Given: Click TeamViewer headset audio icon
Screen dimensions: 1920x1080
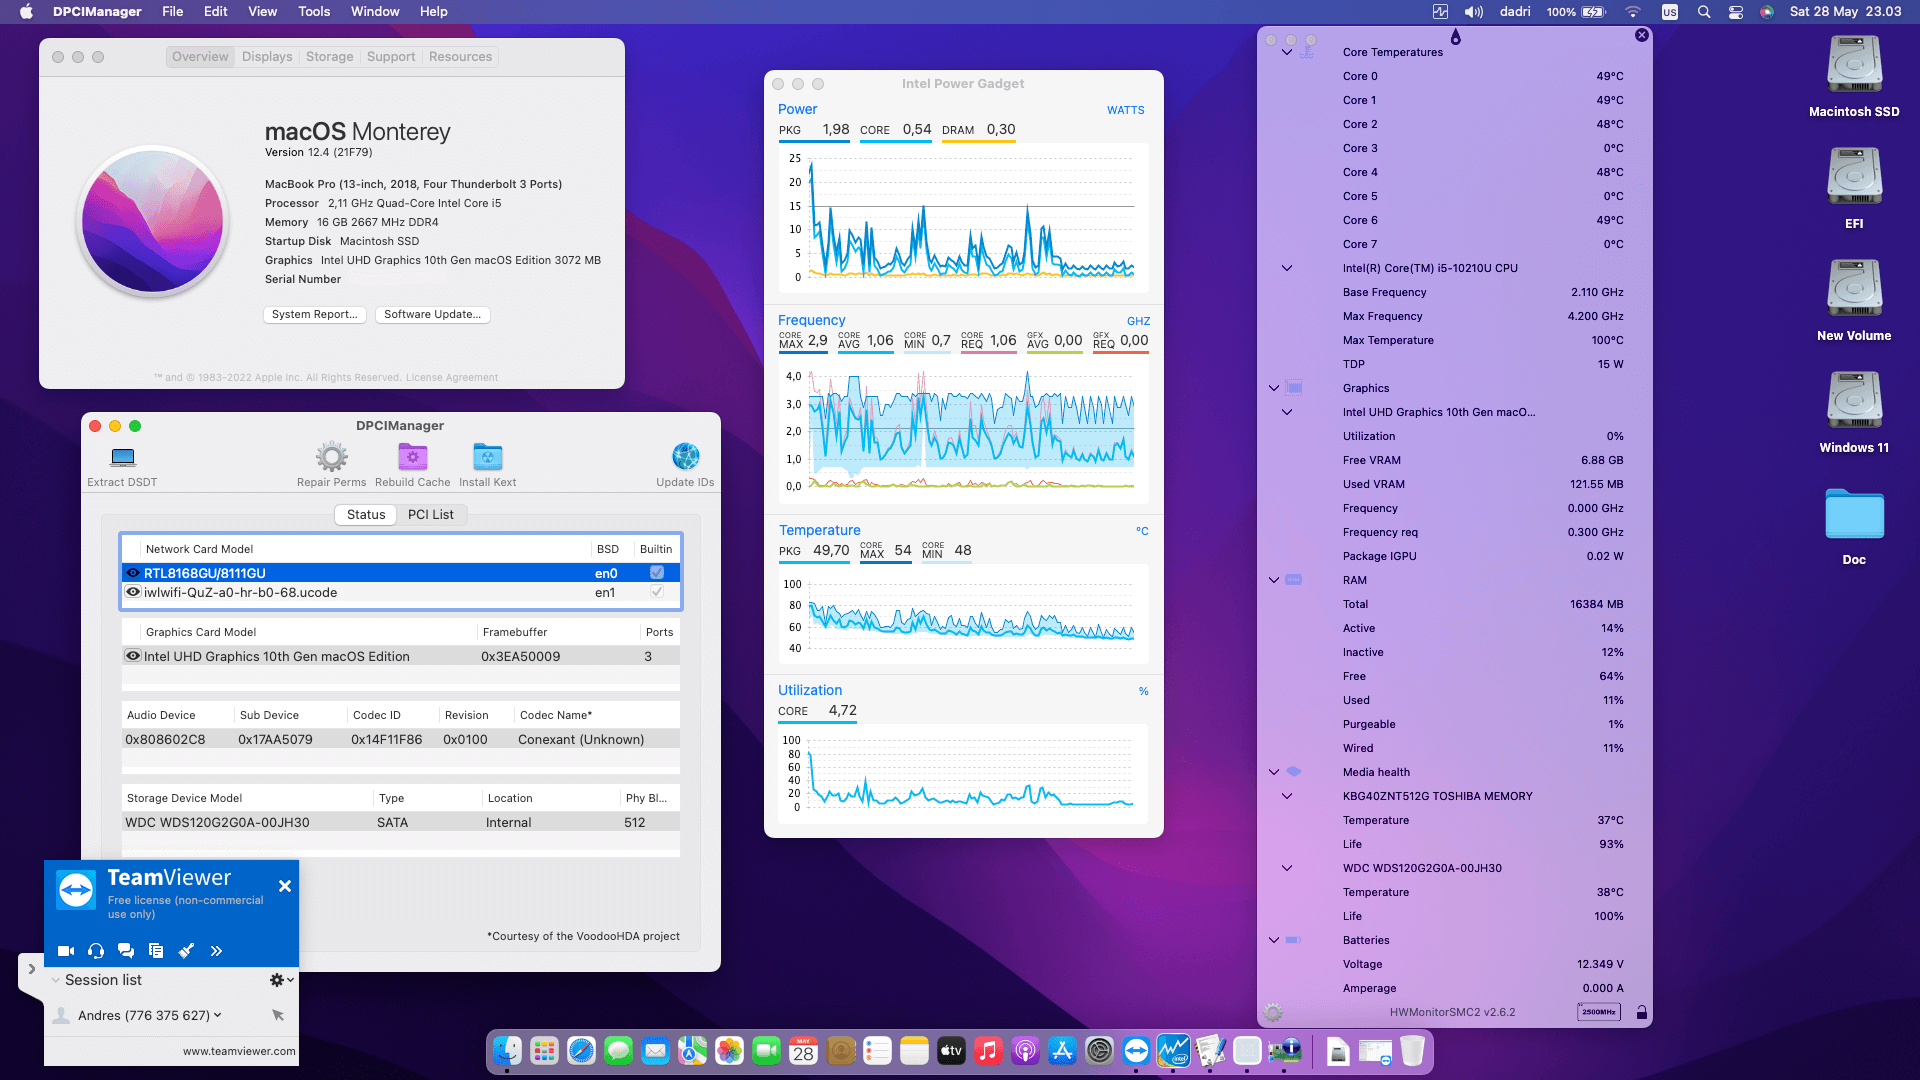Looking at the screenshot, I should point(96,951).
